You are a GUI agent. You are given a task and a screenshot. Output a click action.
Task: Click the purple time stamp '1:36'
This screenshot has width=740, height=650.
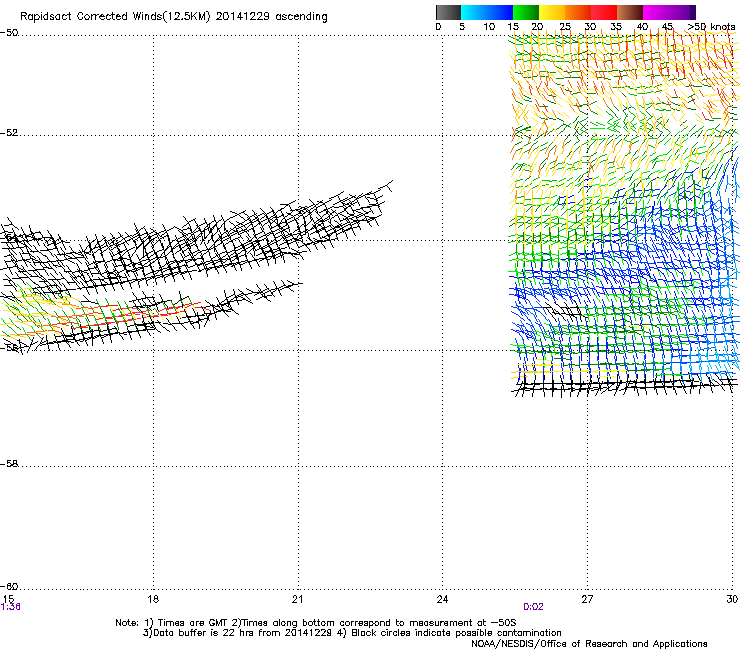point(10,607)
